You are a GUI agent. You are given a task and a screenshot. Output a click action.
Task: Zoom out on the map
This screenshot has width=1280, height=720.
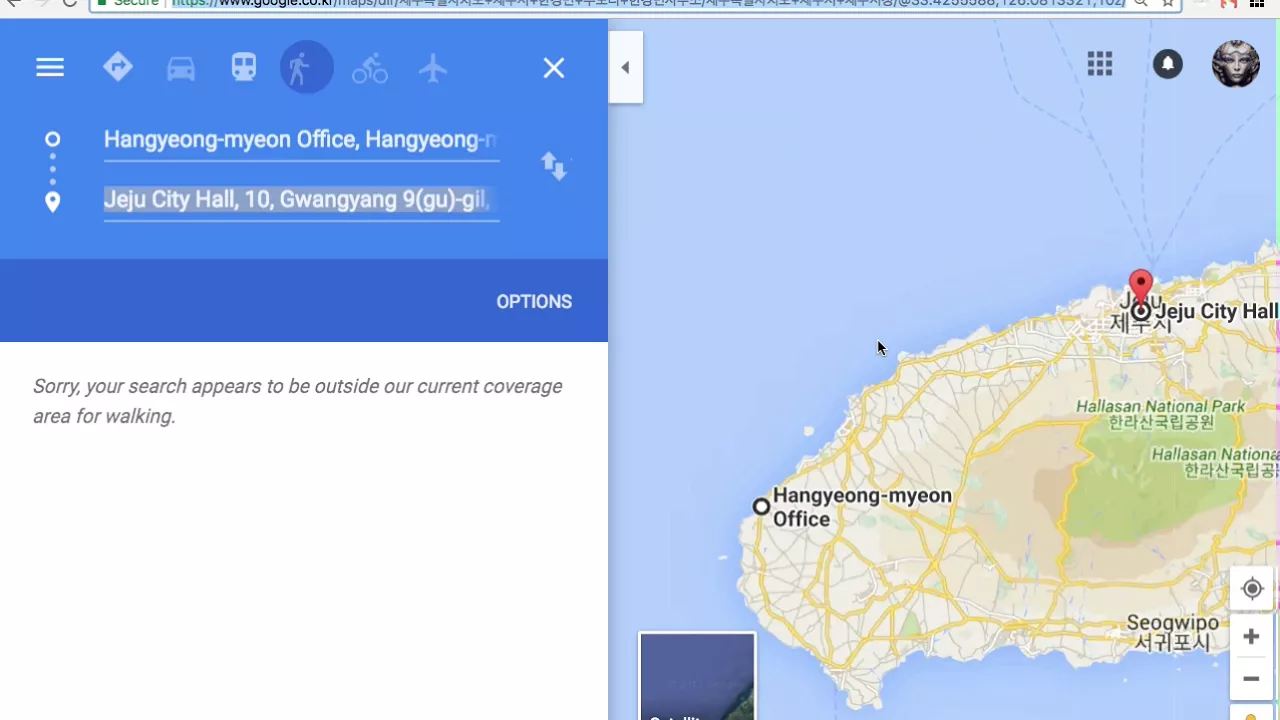pos(1251,679)
